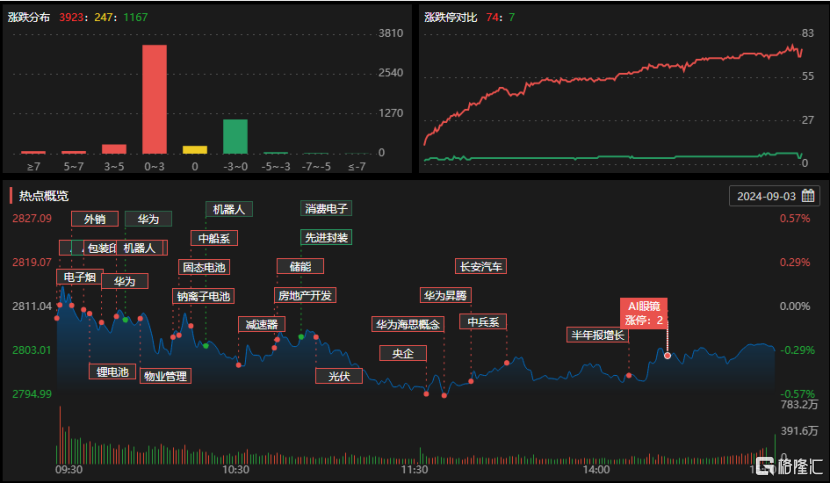Select the 中船系 hotspot tag
This screenshot has height=483, width=830.
214,238
